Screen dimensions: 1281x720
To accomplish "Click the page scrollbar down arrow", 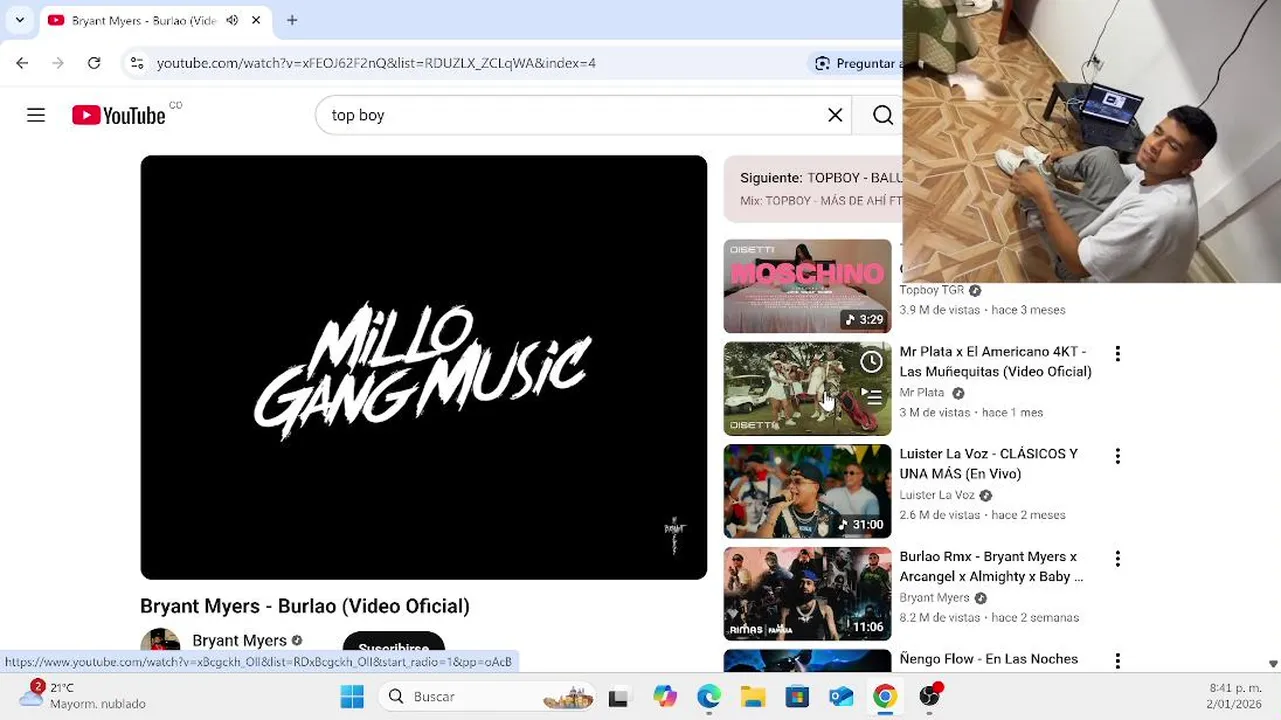I will tap(1272, 664).
